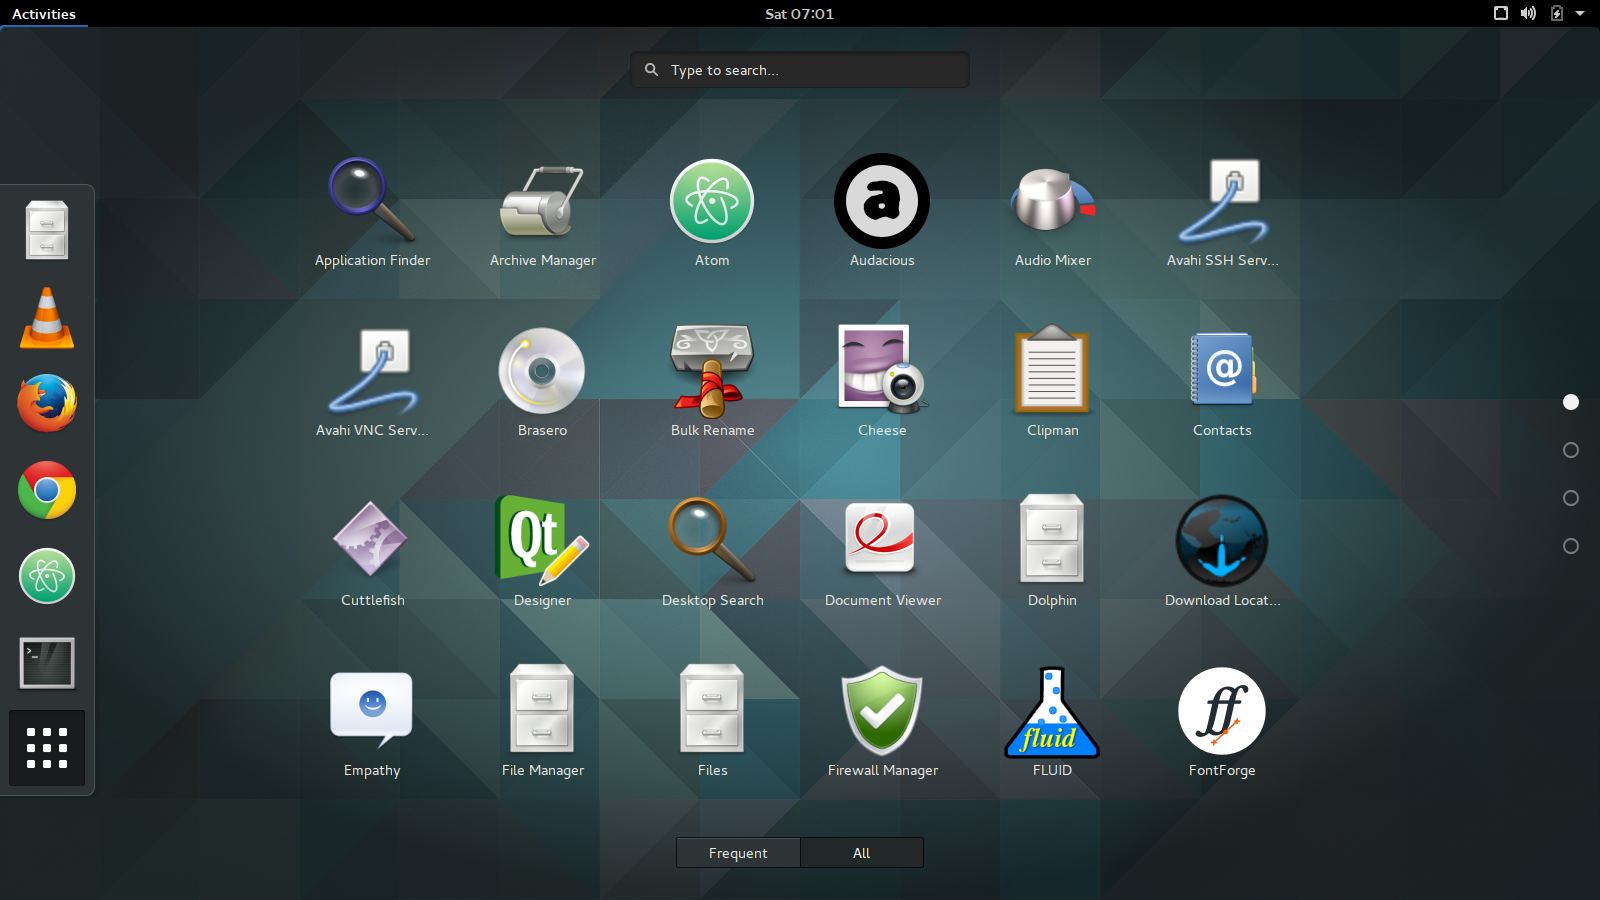Click the window indicator top-bar icon
Screen dimensions: 1600x900
[1501, 14]
